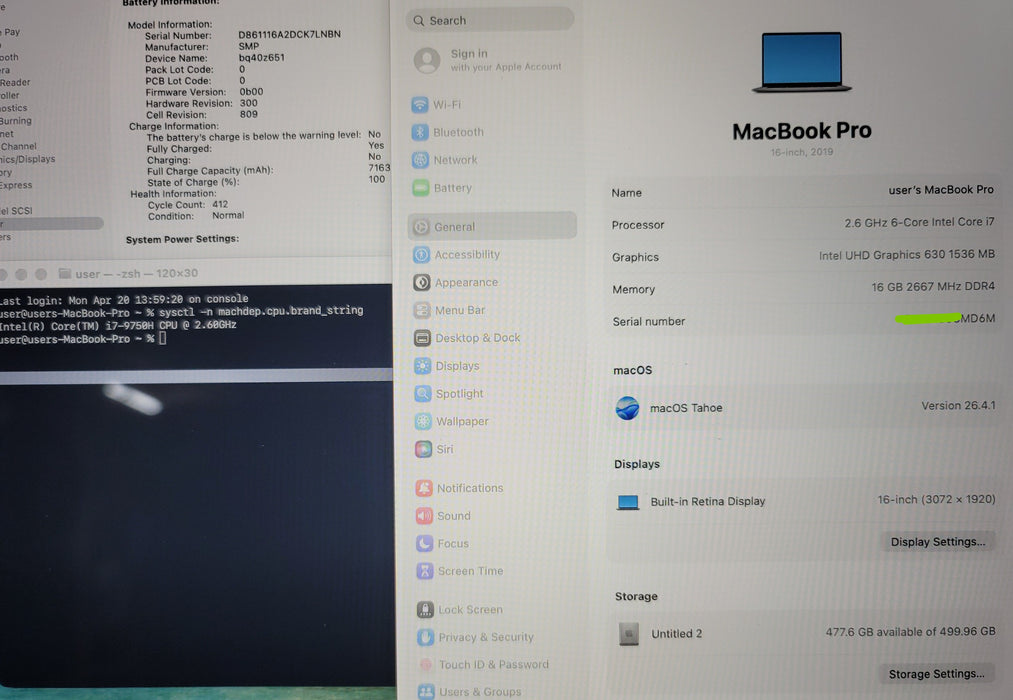Open Display Settings
The width and height of the screenshot is (1013, 700).
[x=938, y=542]
